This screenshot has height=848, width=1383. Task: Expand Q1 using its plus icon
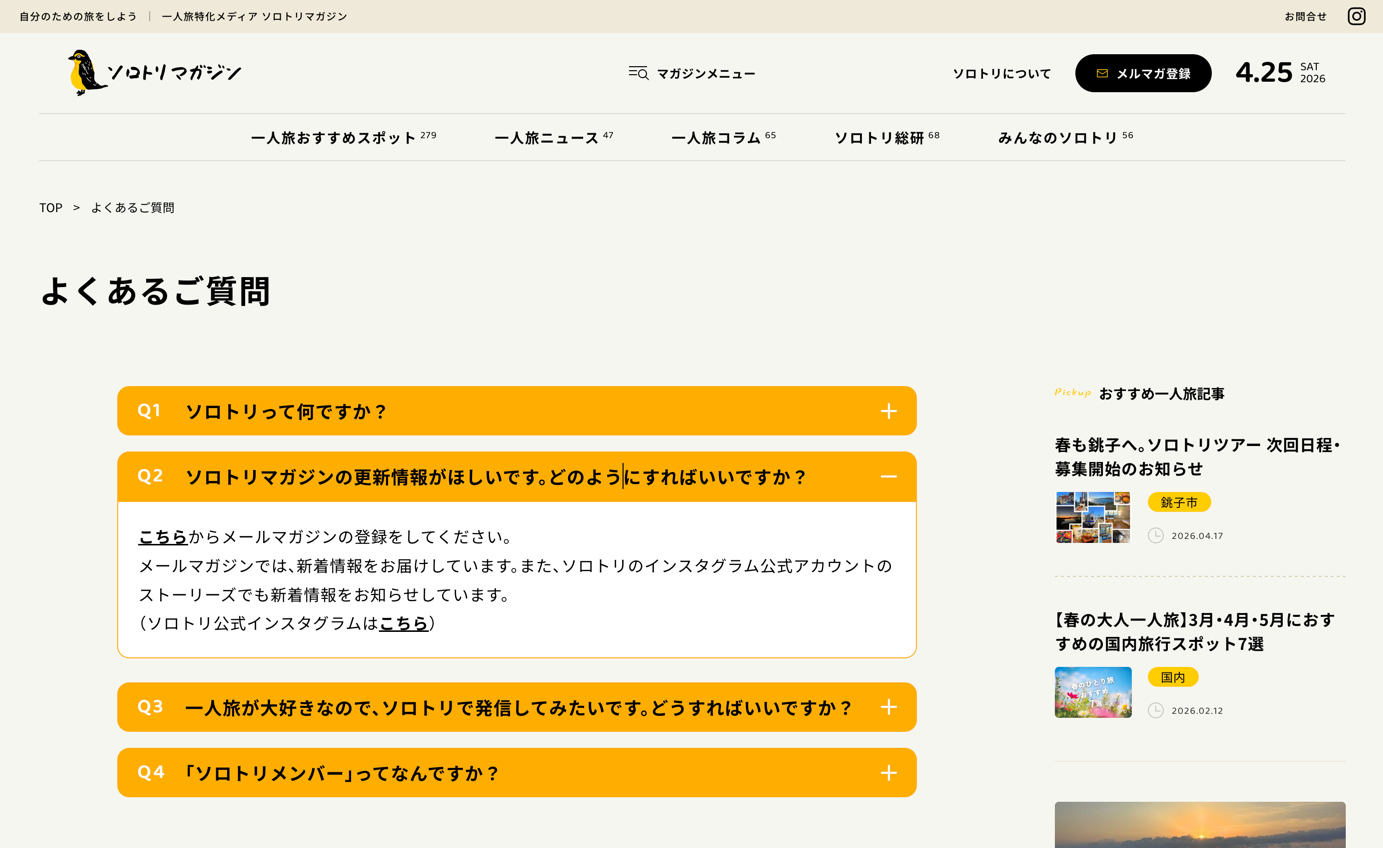888,411
